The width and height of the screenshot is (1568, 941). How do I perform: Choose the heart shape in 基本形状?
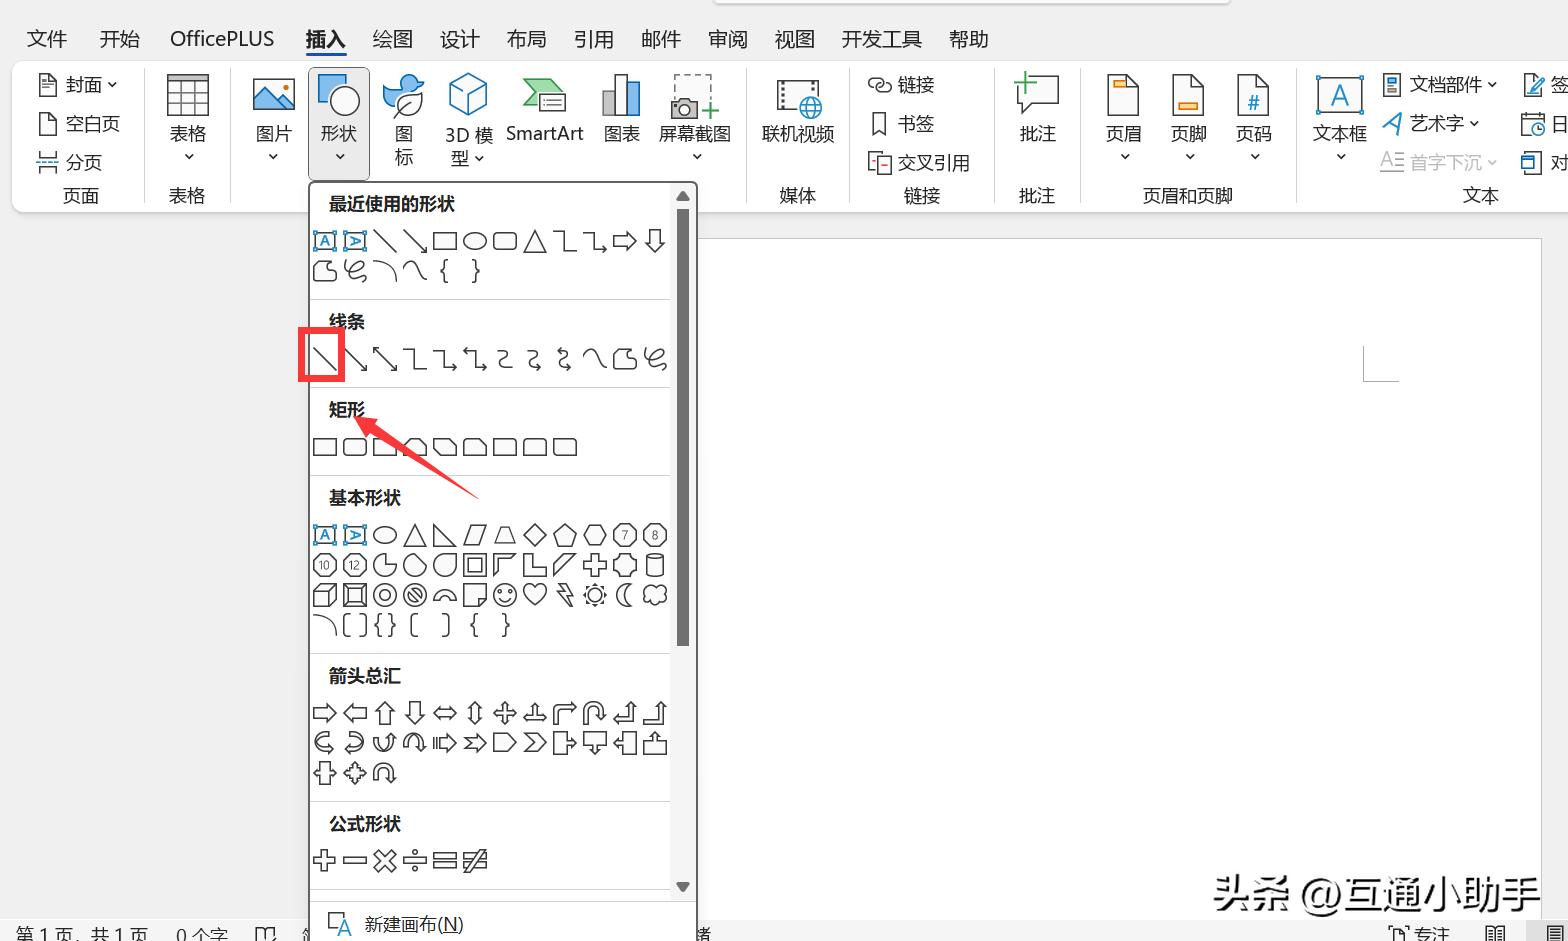(x=535, y=595)
